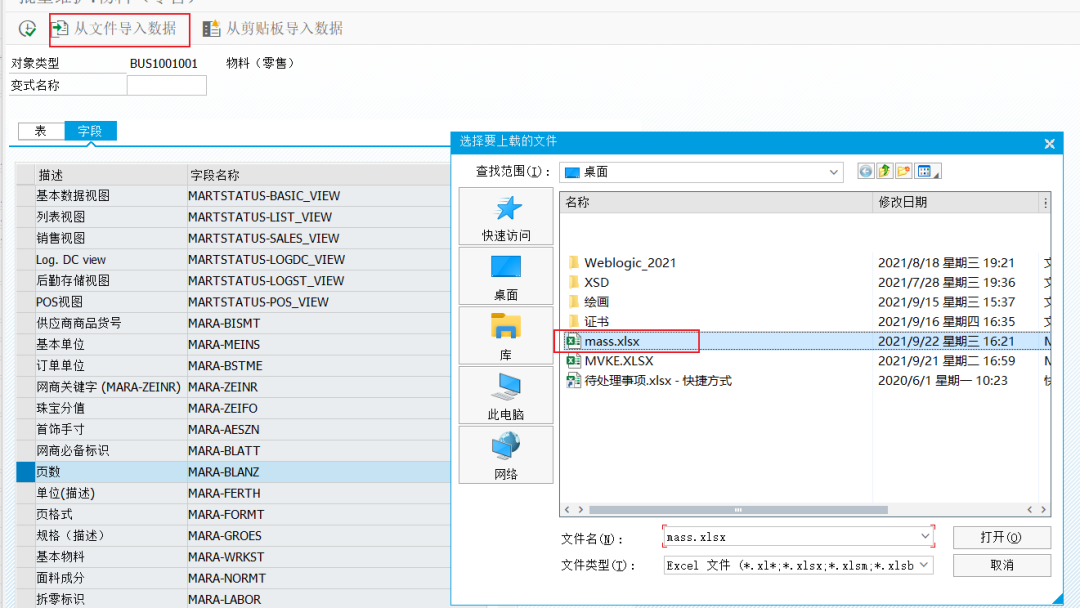Viewport: 1080px width, 608px height.
Task: Open 库 libraries in places sidebar
Action: pyautogui.click(x=506, y=336)
